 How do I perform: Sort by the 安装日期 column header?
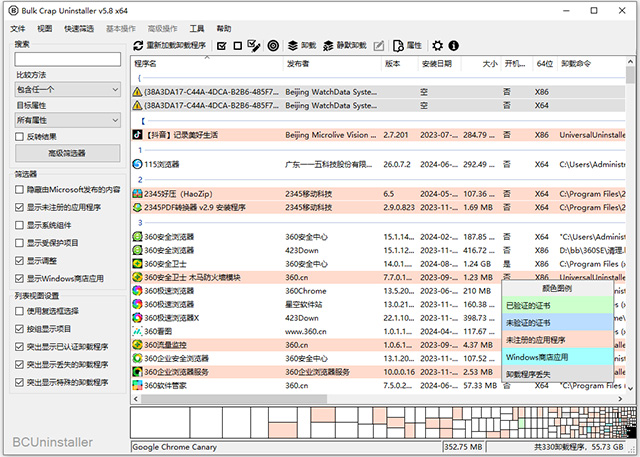pyautogui.click(x=436, y=63)
